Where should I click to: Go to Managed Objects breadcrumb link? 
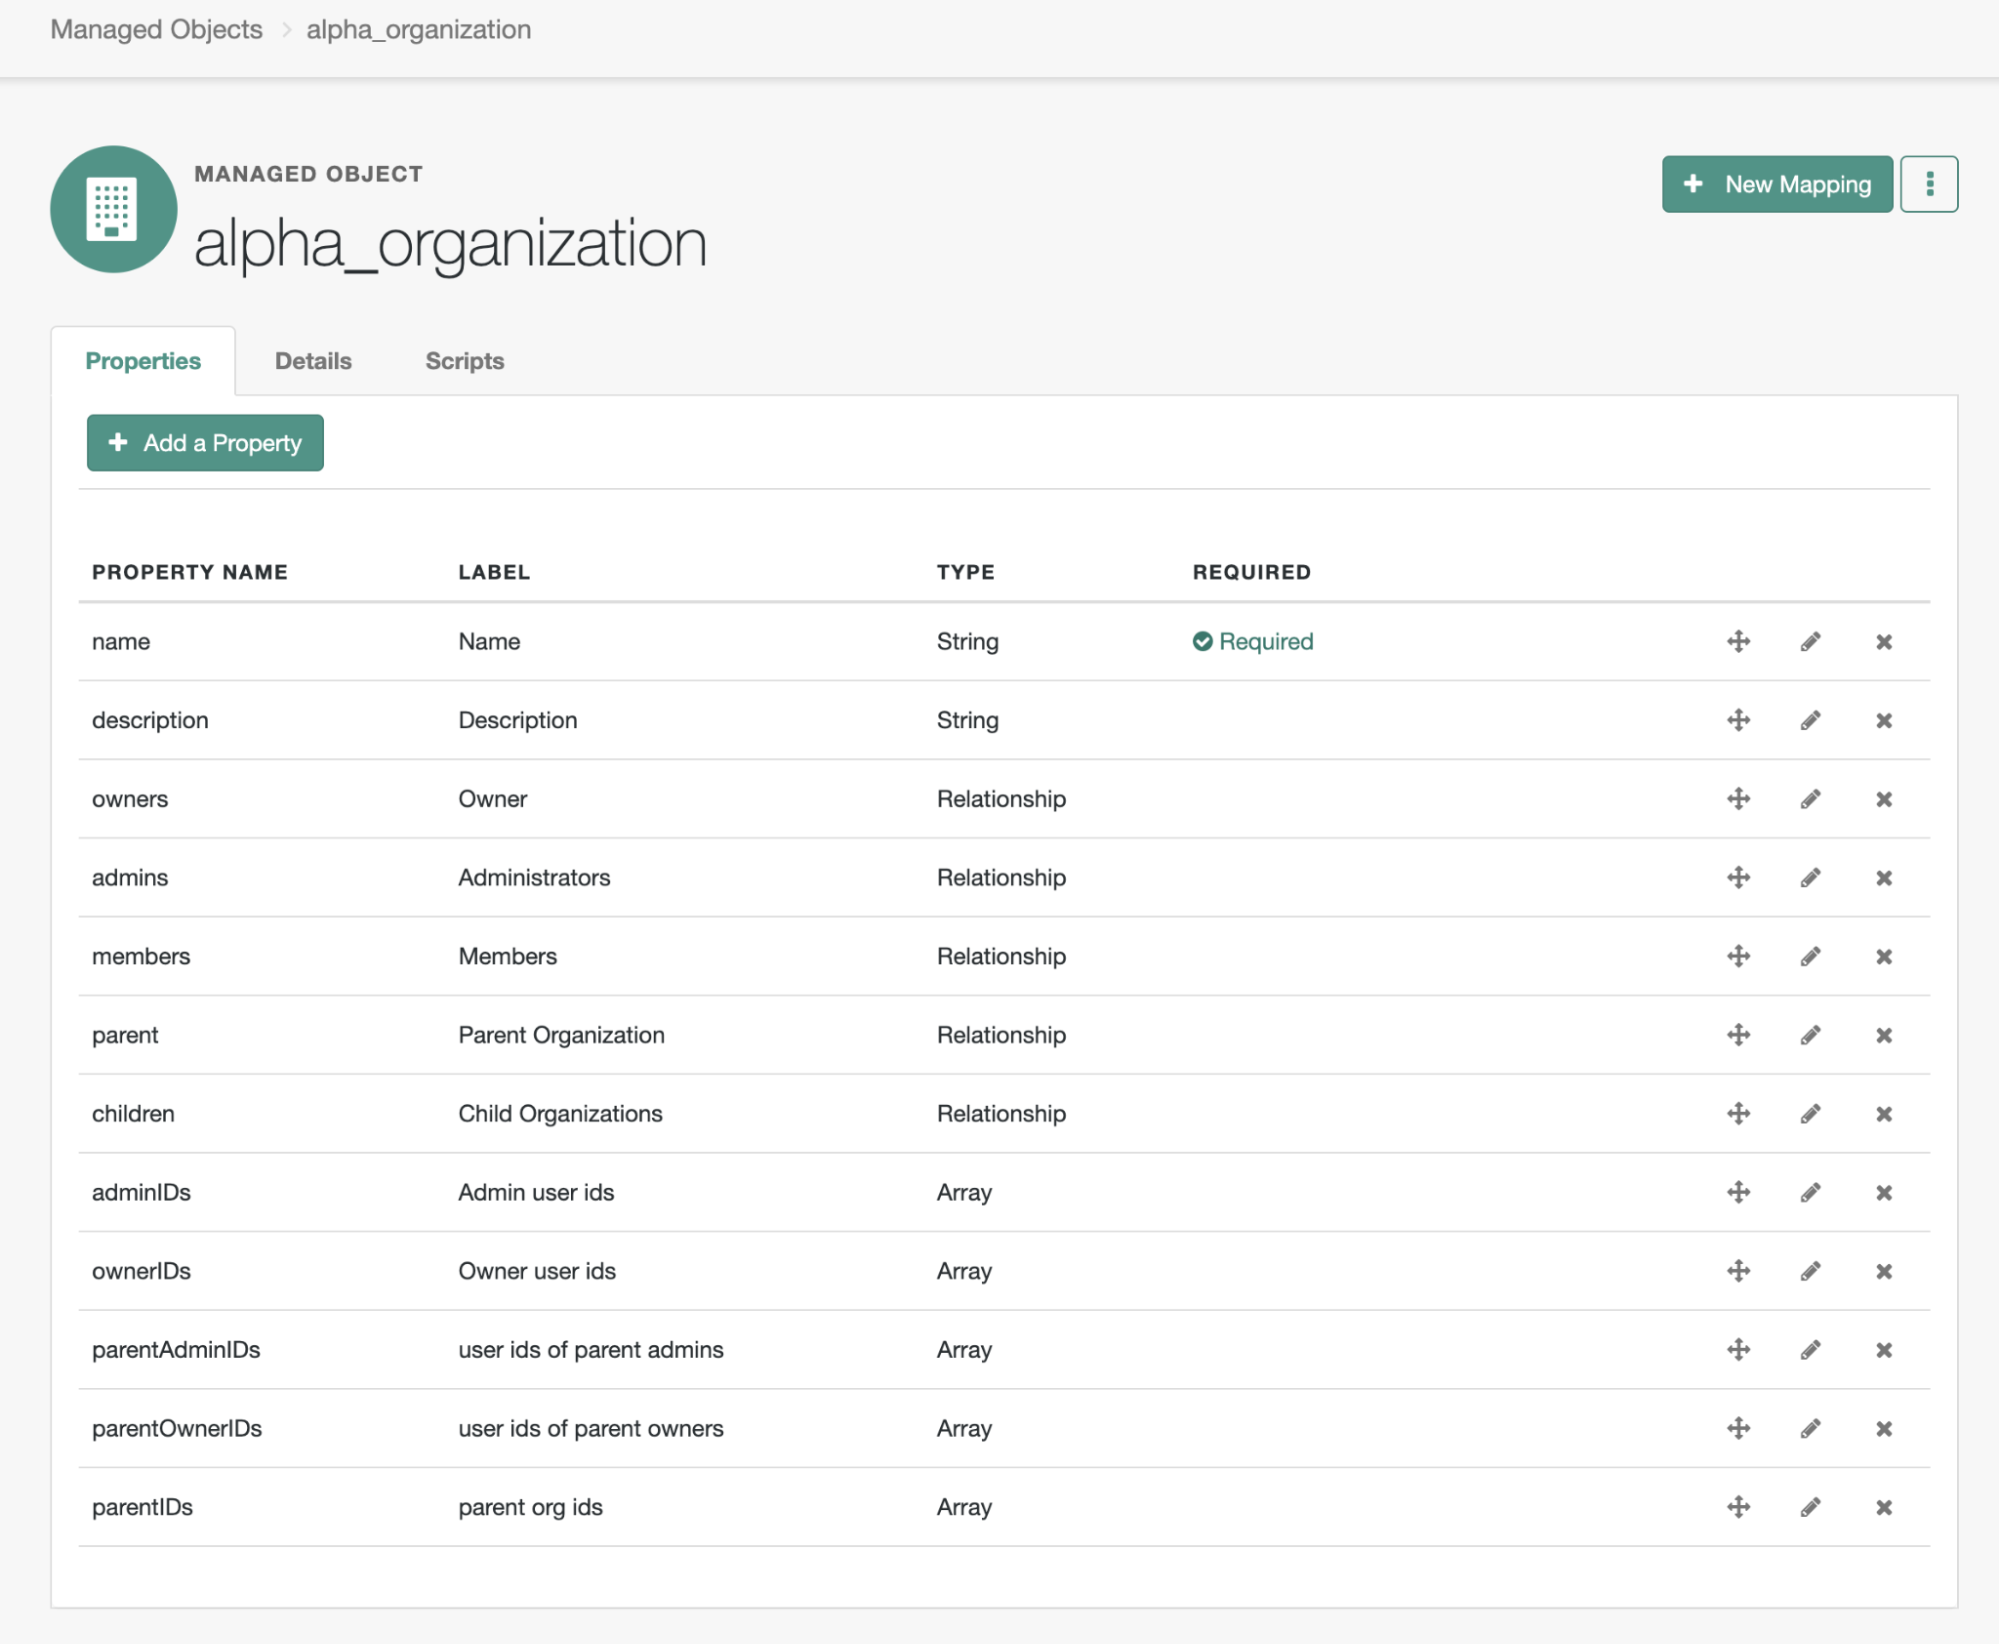coord(157,29)
